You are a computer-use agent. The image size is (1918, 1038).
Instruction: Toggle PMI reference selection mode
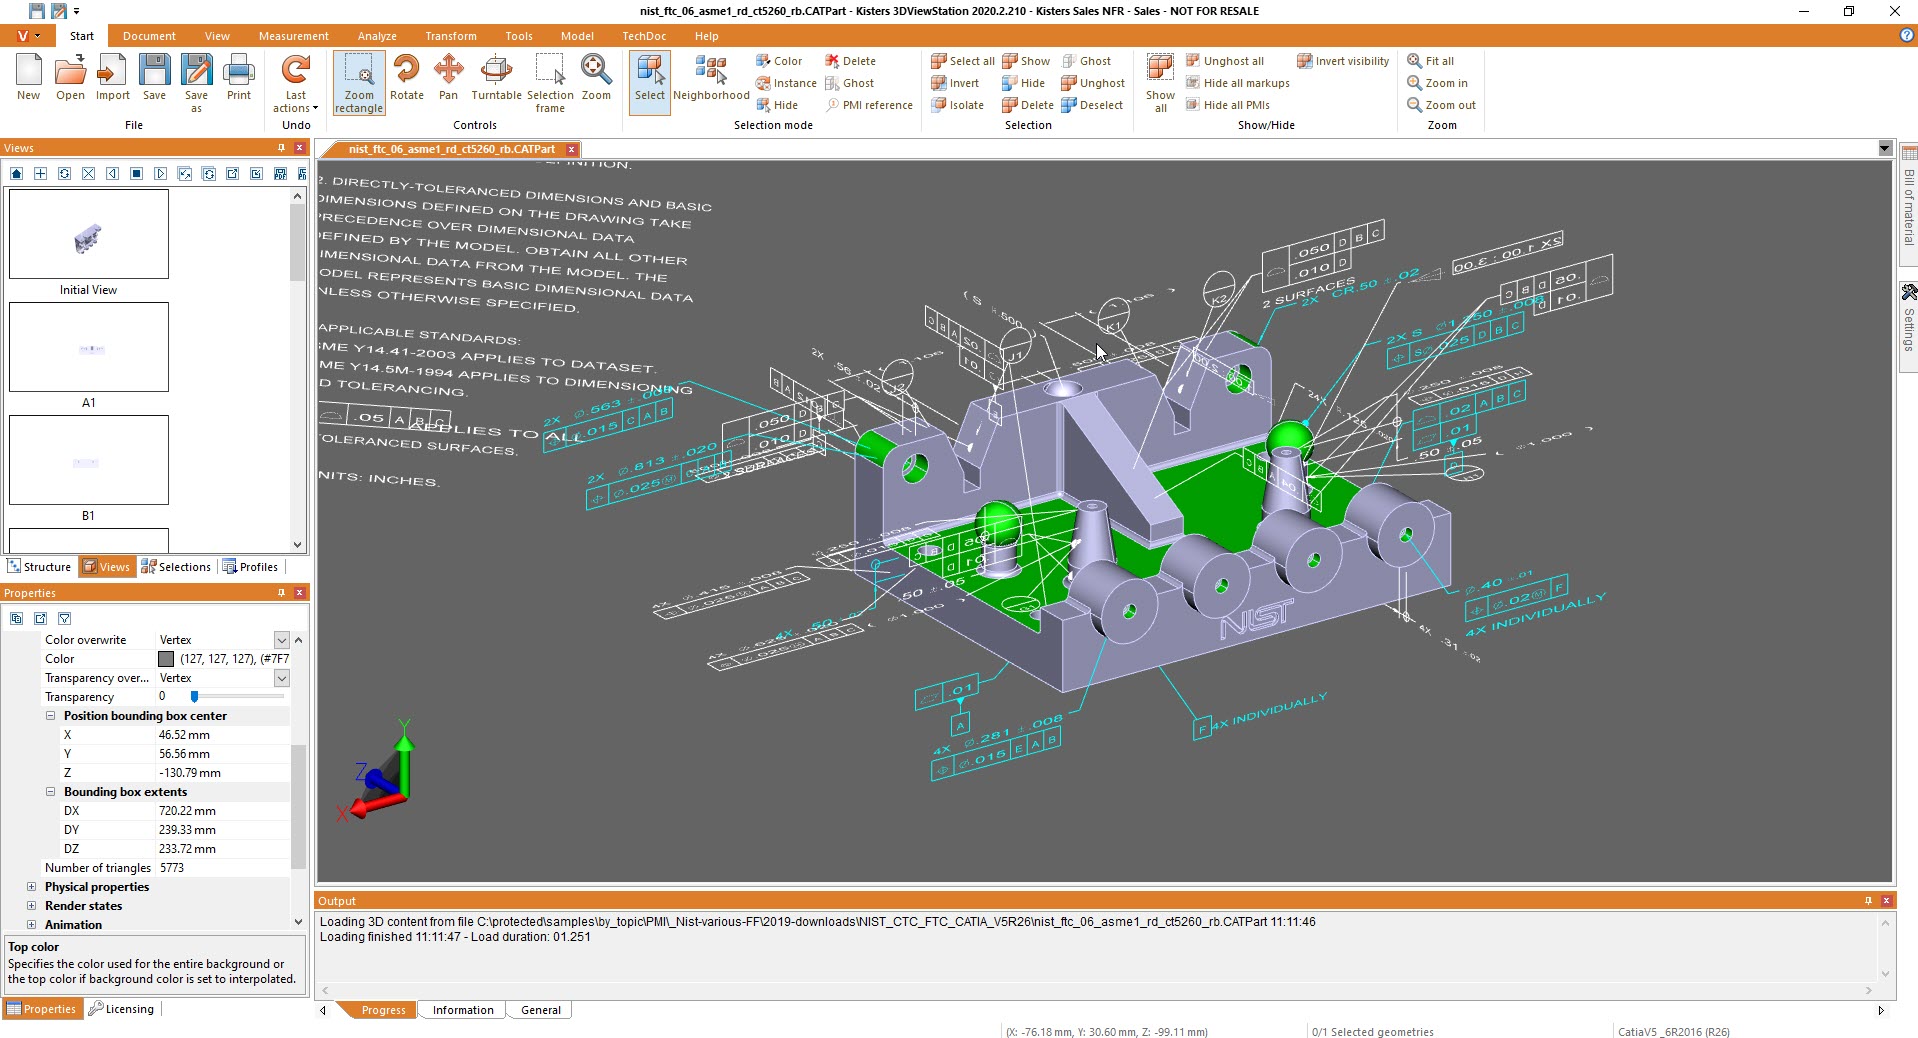[868, 105]
